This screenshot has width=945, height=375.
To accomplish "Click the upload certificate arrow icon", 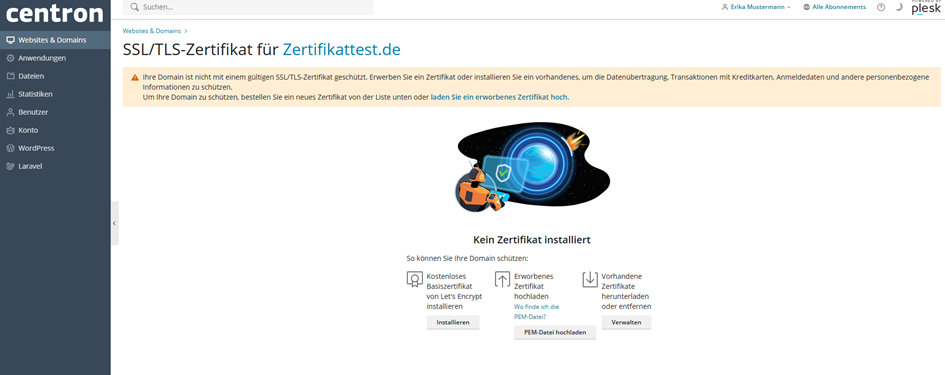I will click(x=502, y=279).
